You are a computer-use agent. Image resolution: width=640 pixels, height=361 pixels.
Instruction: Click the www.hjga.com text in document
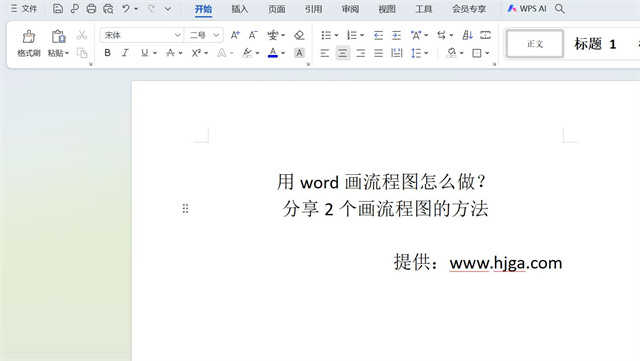click(506, 263)
